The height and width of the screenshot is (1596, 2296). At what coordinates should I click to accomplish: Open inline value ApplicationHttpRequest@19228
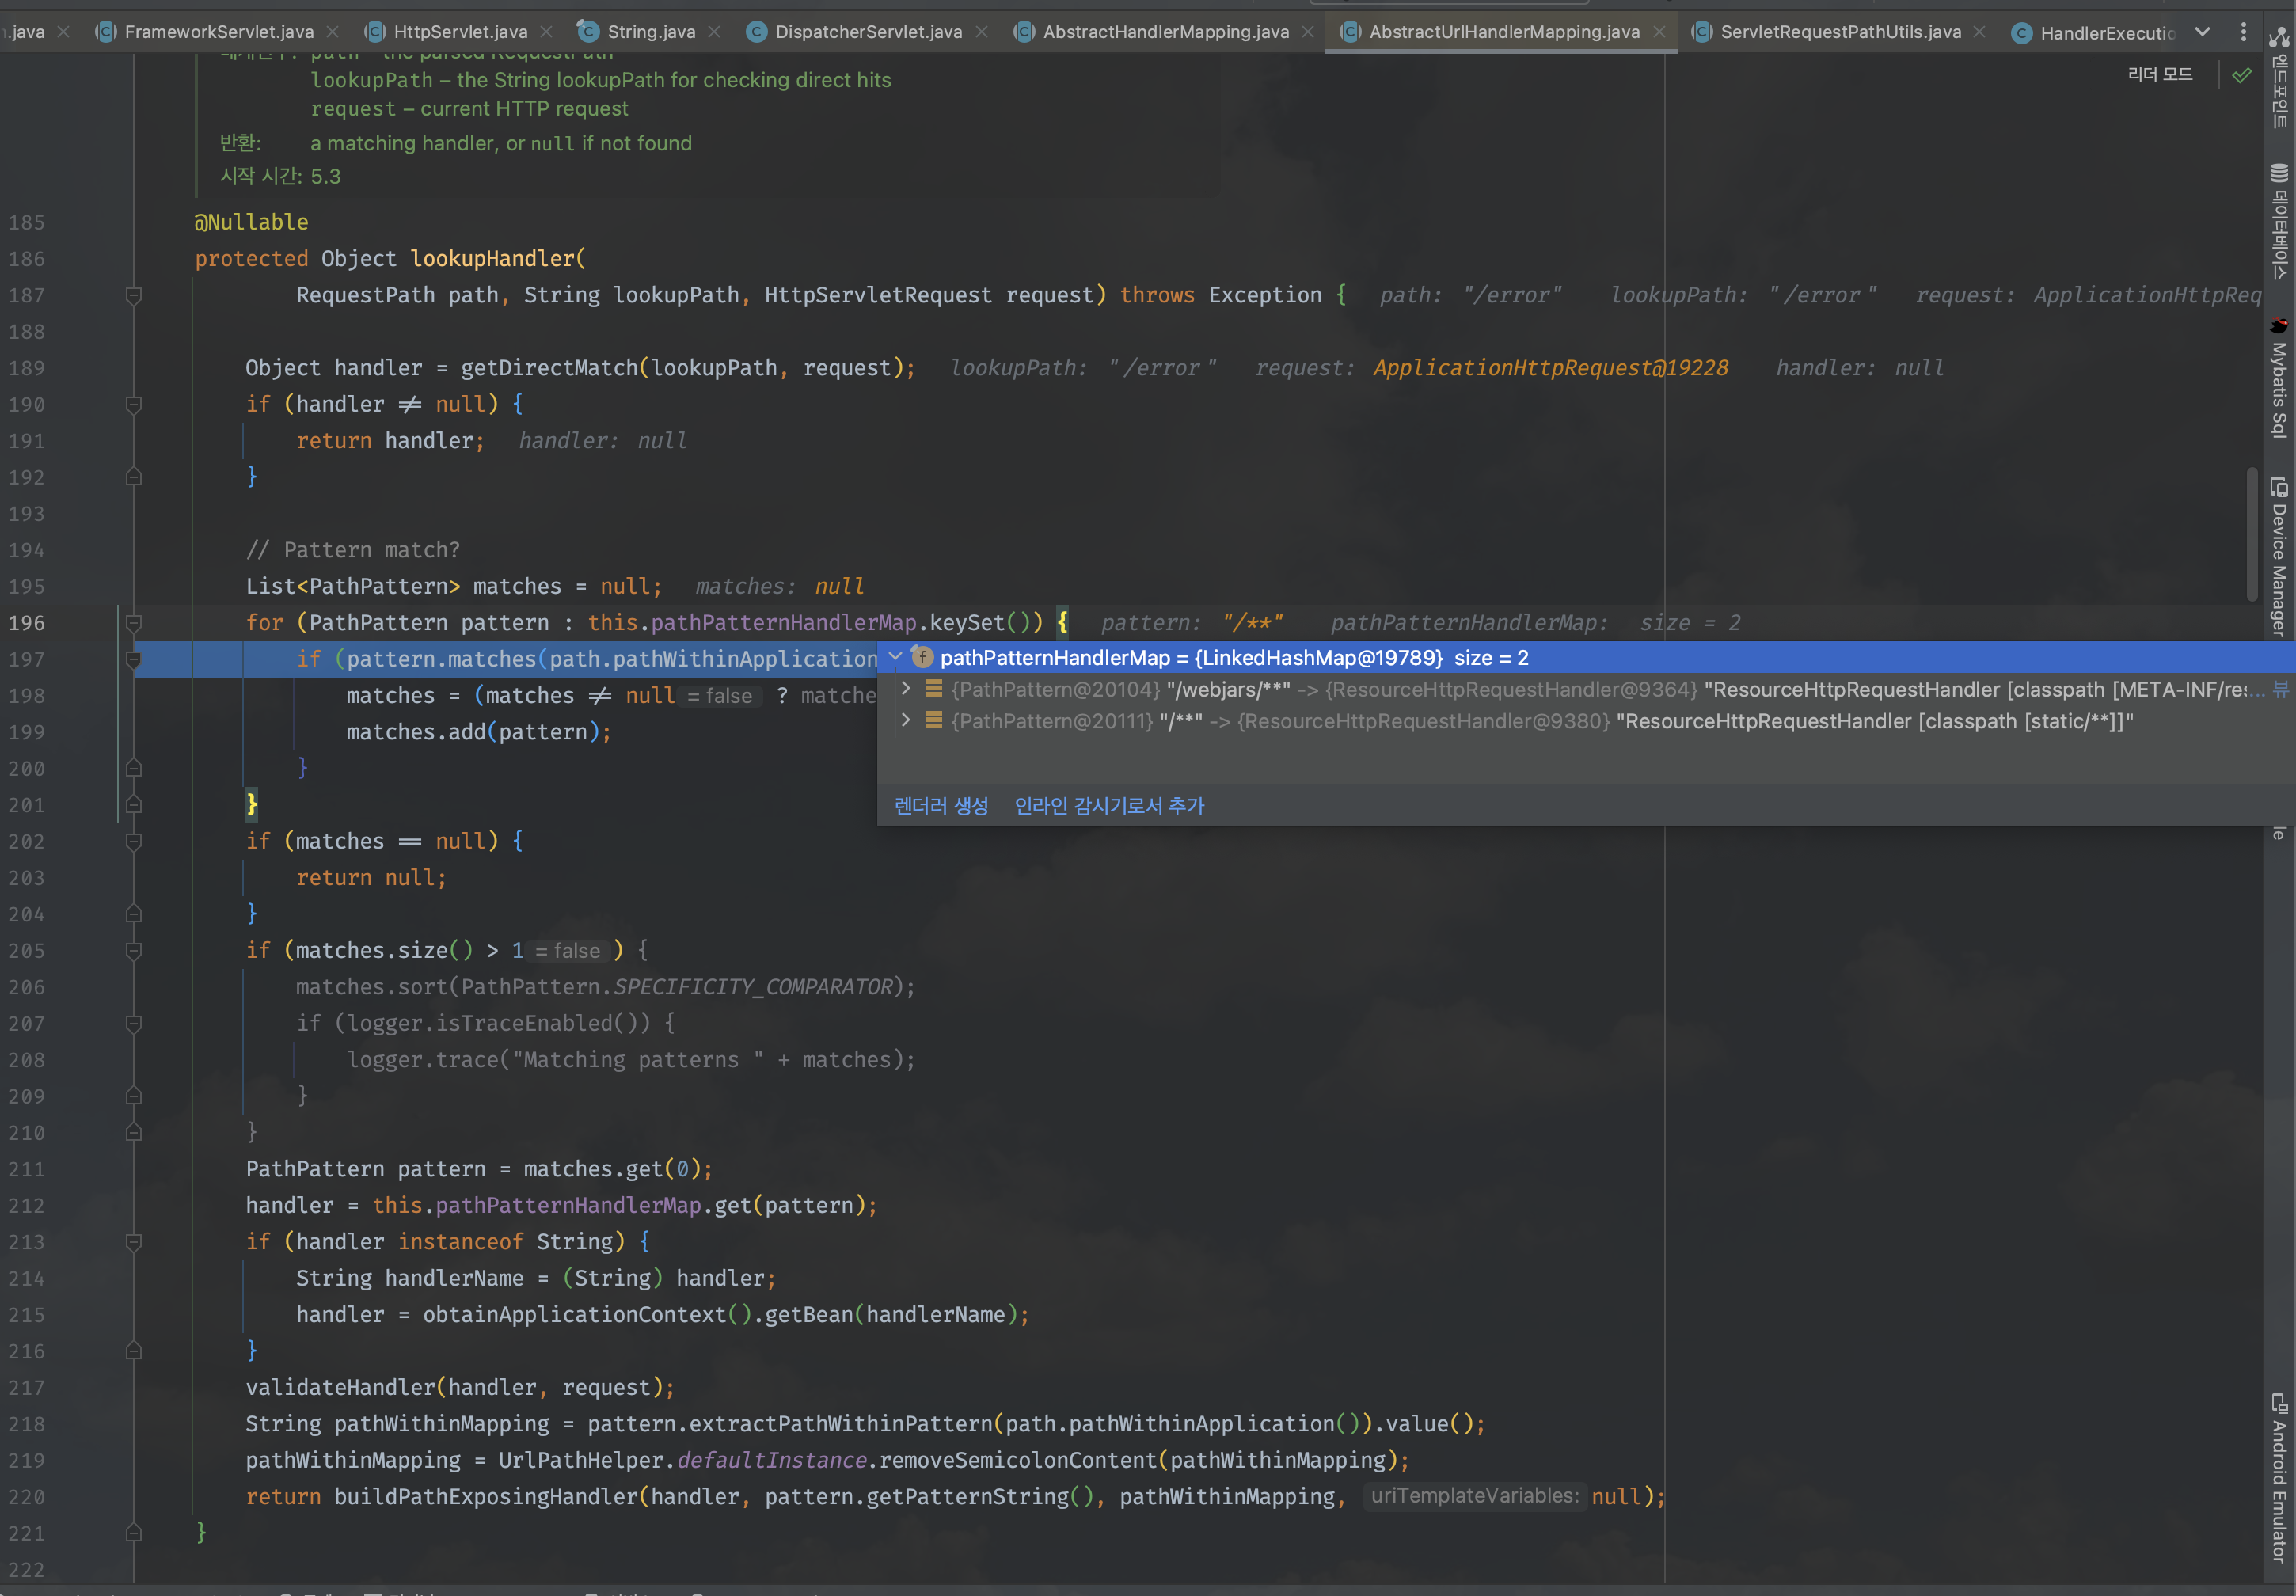coord(1550,368)
